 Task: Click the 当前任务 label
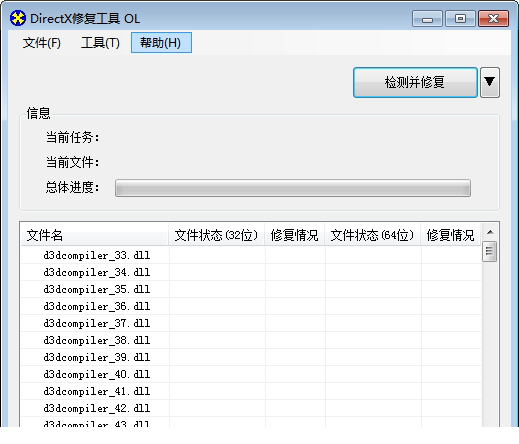[x=72, y=137]
